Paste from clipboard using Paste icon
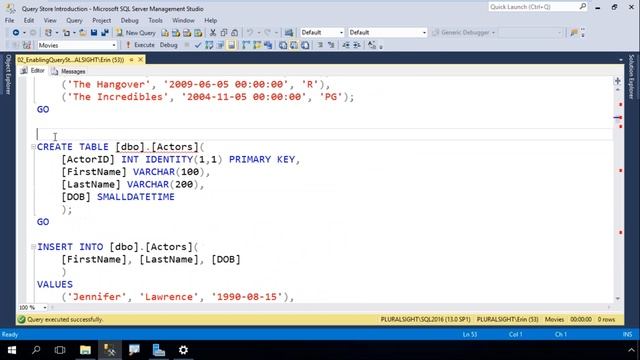Image resolution: width=640 pixels, height=360 pixels. (x=235, y=33)
